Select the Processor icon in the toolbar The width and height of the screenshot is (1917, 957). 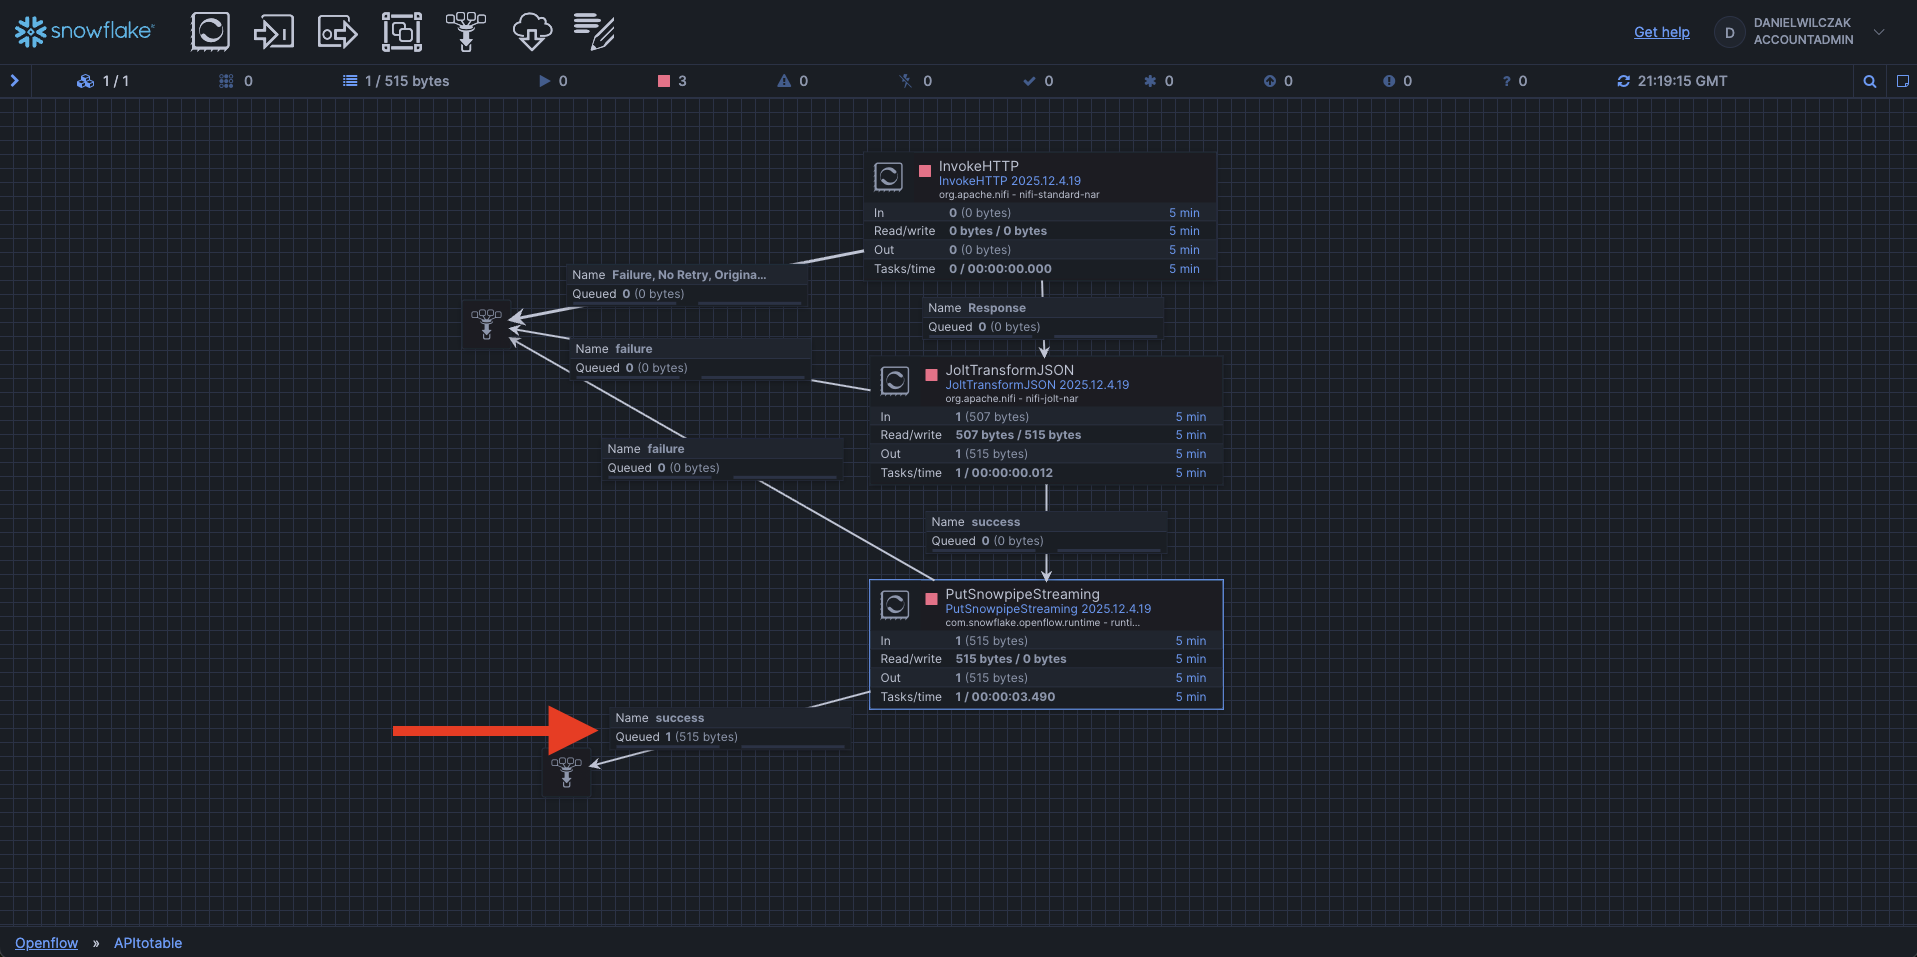(210, 32)
